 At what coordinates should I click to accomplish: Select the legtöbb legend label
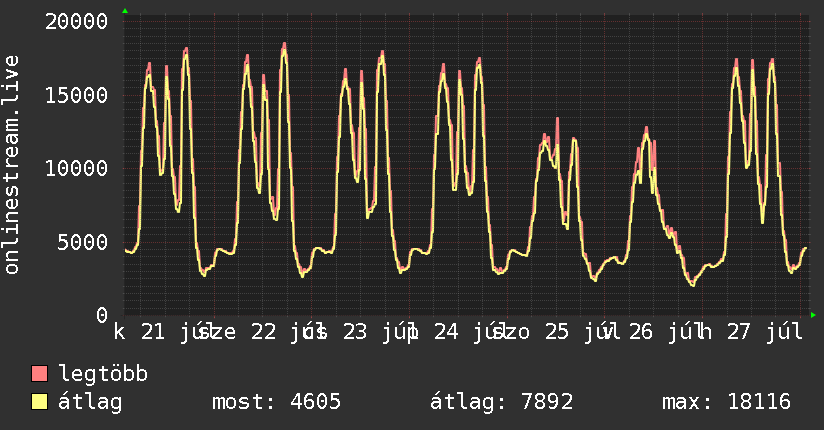coord(103,374)
